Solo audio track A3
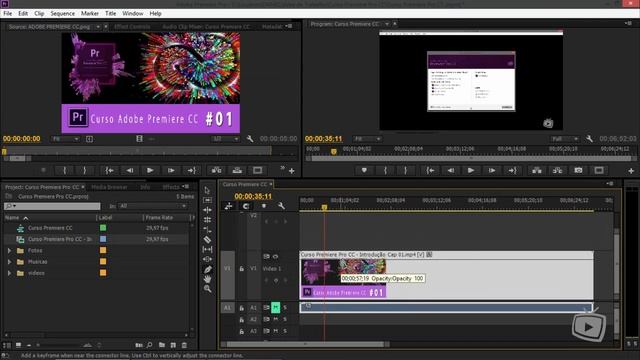This screenshot has height=360, width=640. coord(285,331)
